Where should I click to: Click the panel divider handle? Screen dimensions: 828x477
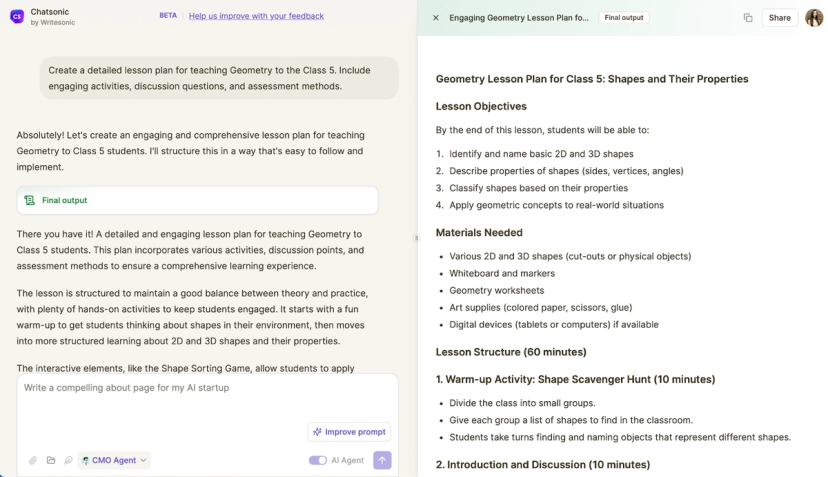click(417, 238)
